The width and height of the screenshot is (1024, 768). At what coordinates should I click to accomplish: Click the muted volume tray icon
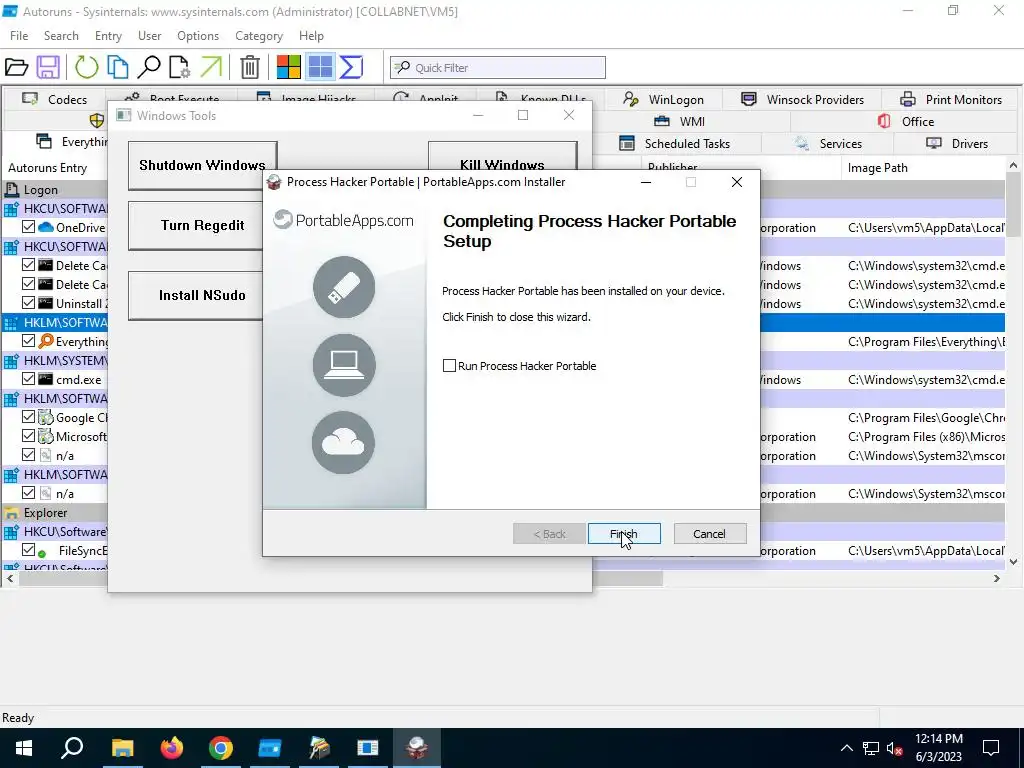[895, 748]
